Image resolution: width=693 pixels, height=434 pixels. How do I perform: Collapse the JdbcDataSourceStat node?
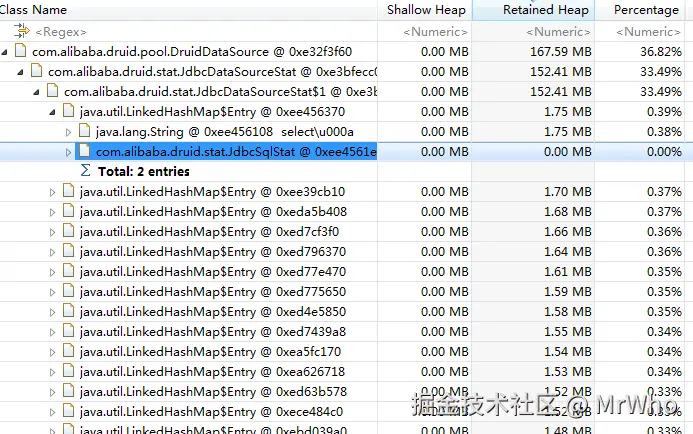[x=20, y=72]
